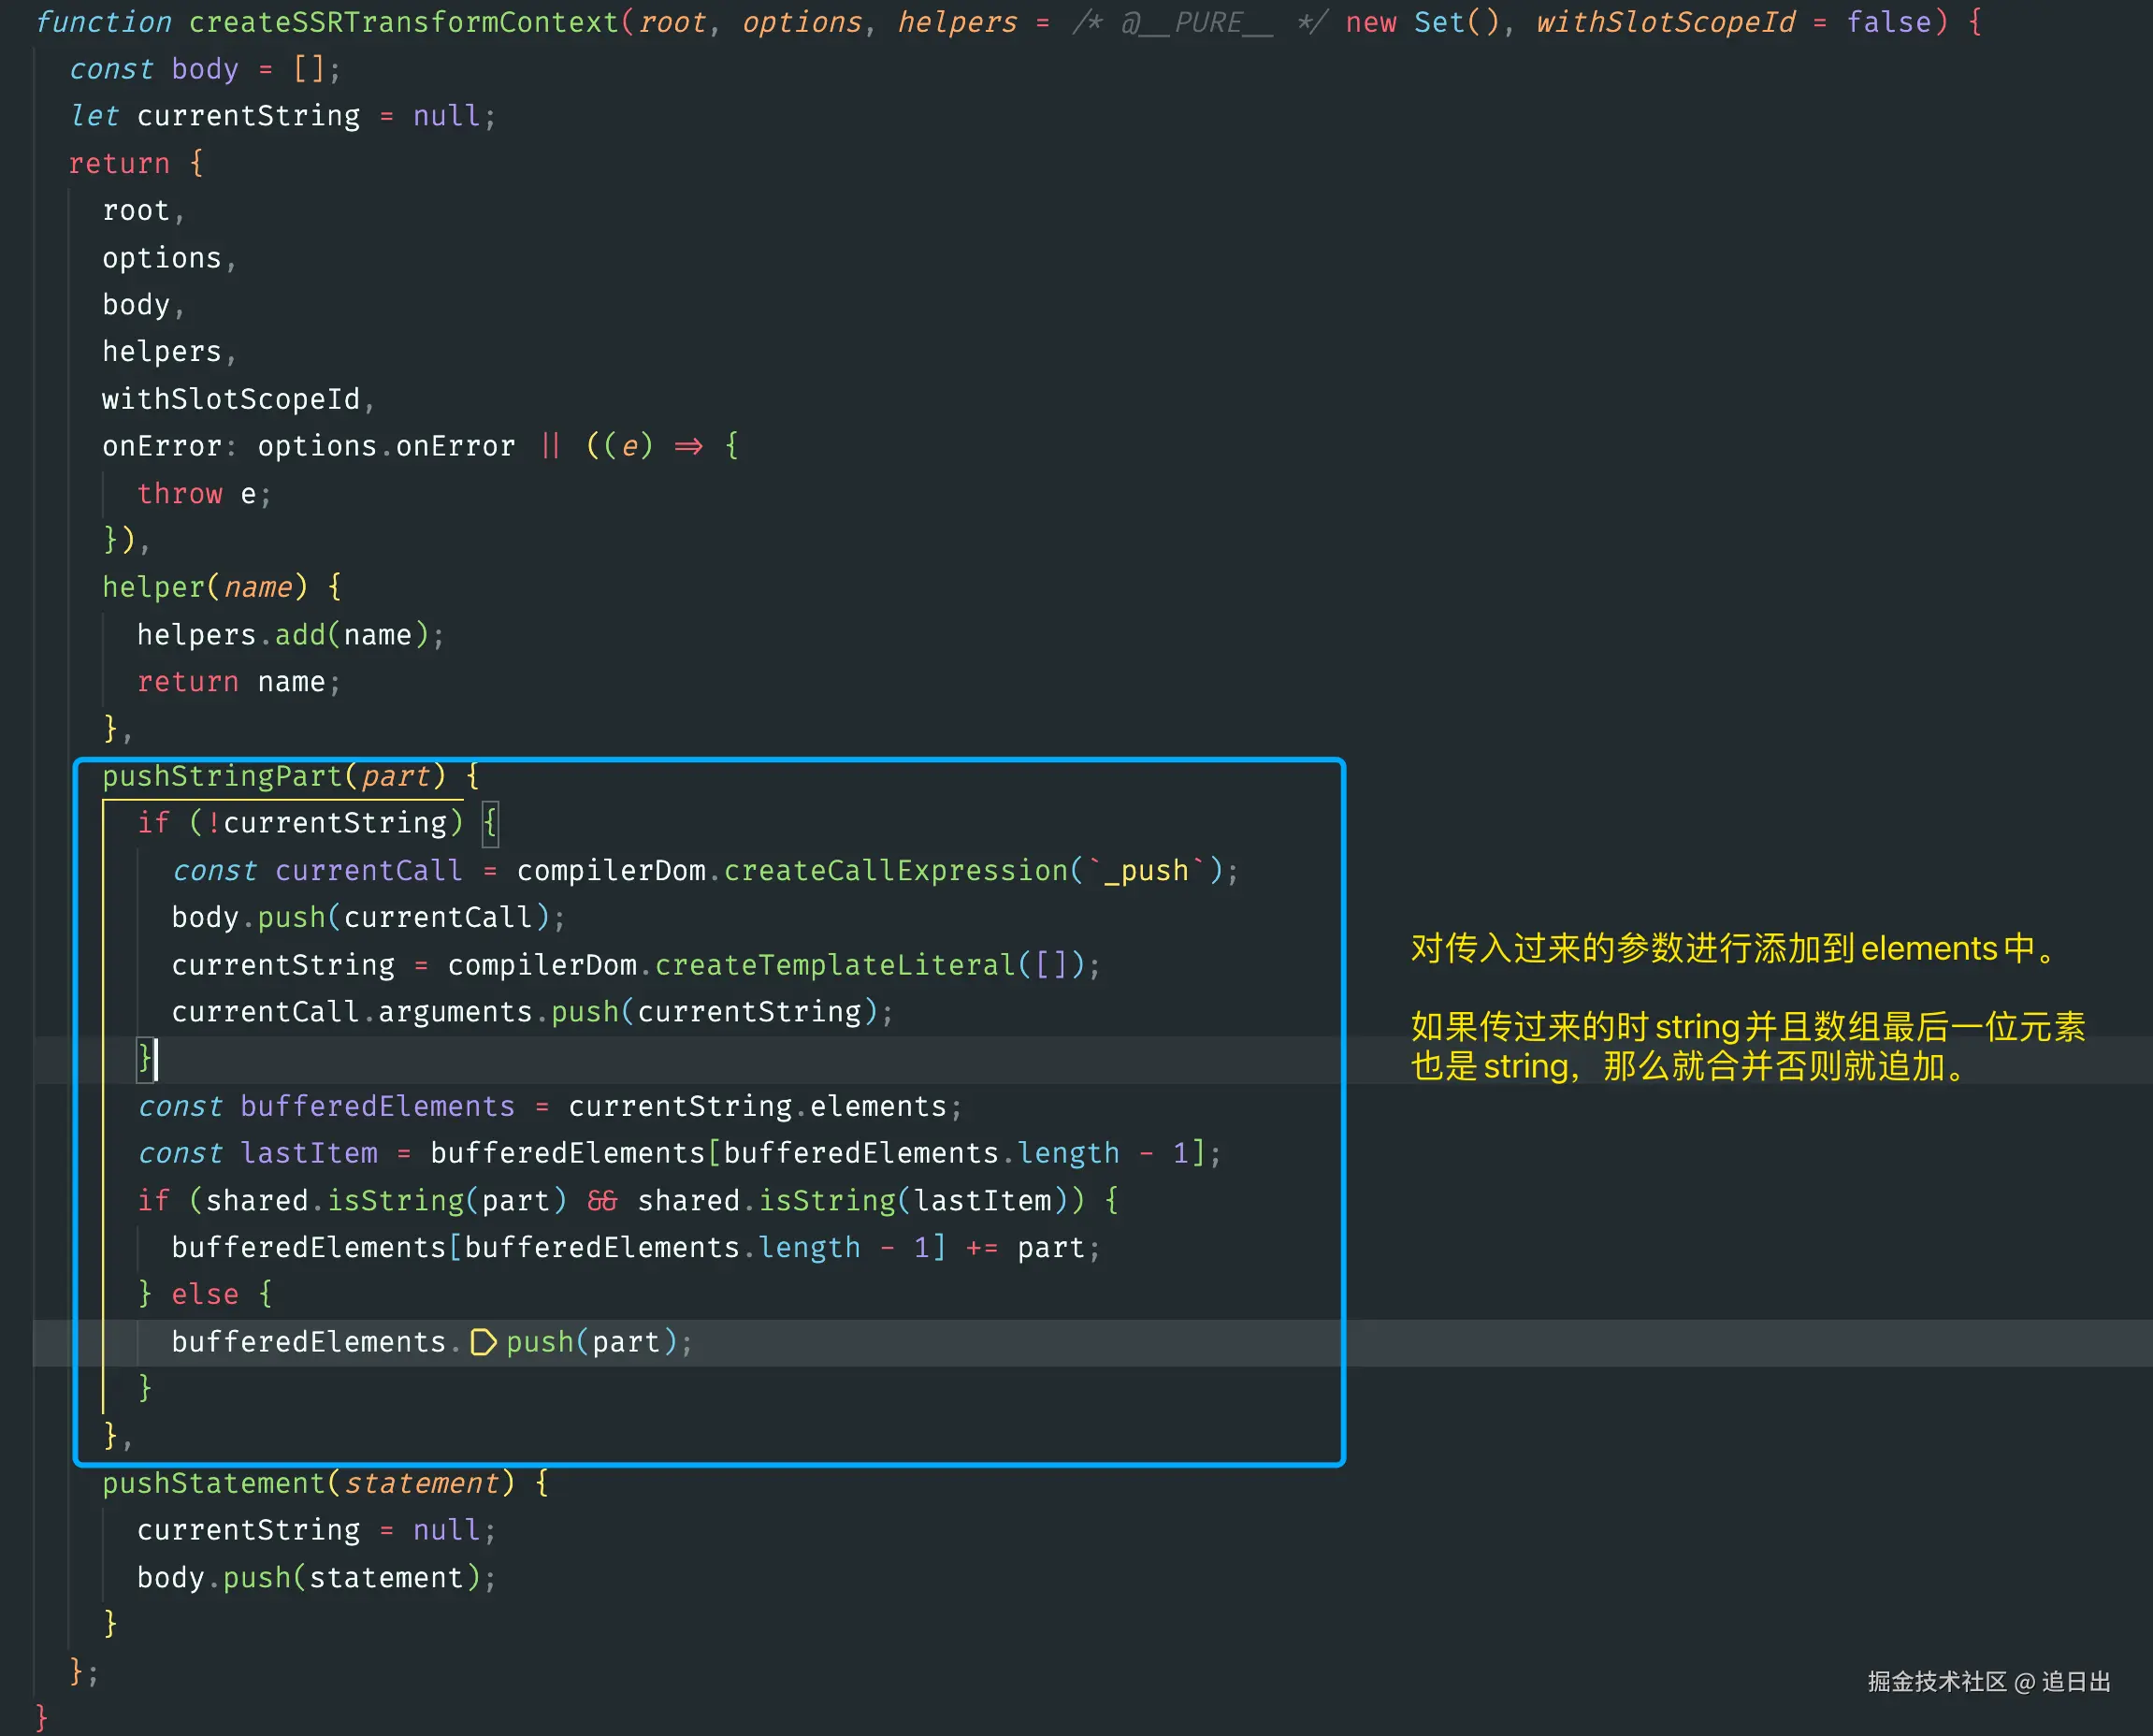Click the 'throw' keyword
2153x1736 pixels.
pyautogui.click(x=180, y=494)
